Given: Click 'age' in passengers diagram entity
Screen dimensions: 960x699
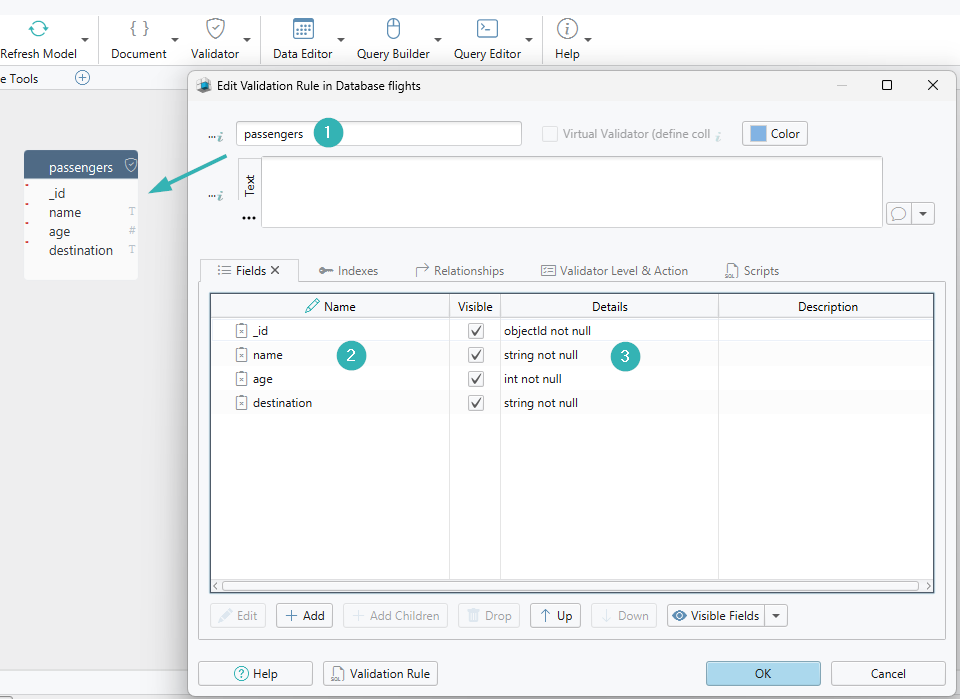Looking at the screenshot, I should coord(59,231).
